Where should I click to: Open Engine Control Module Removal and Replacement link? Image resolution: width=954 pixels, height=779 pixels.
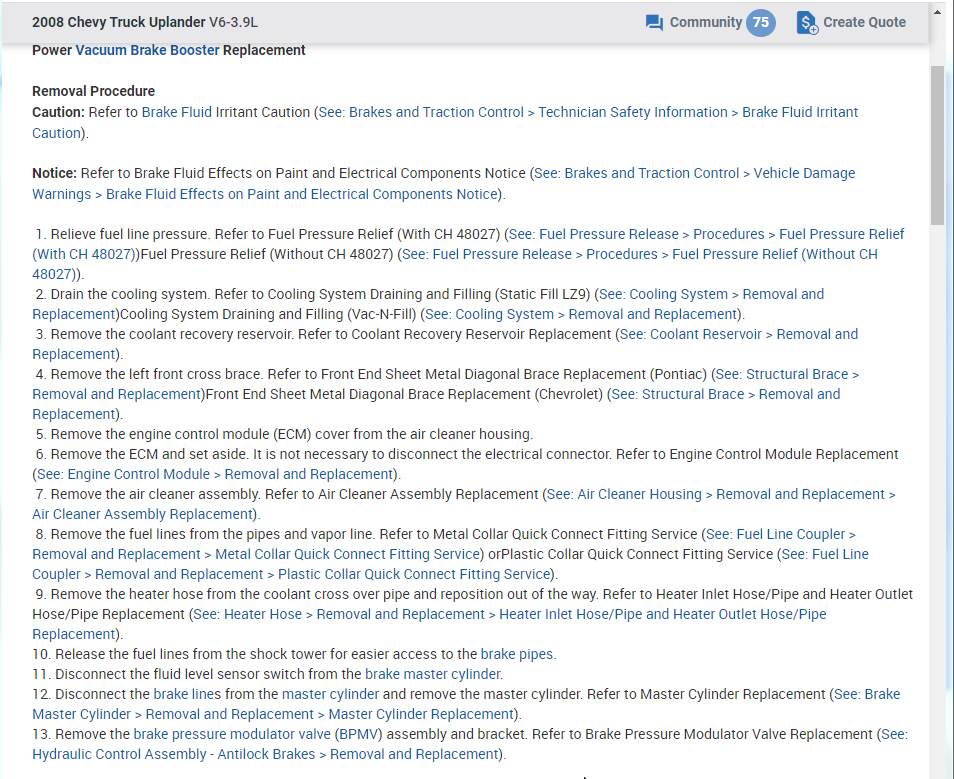tap(215, 474)
